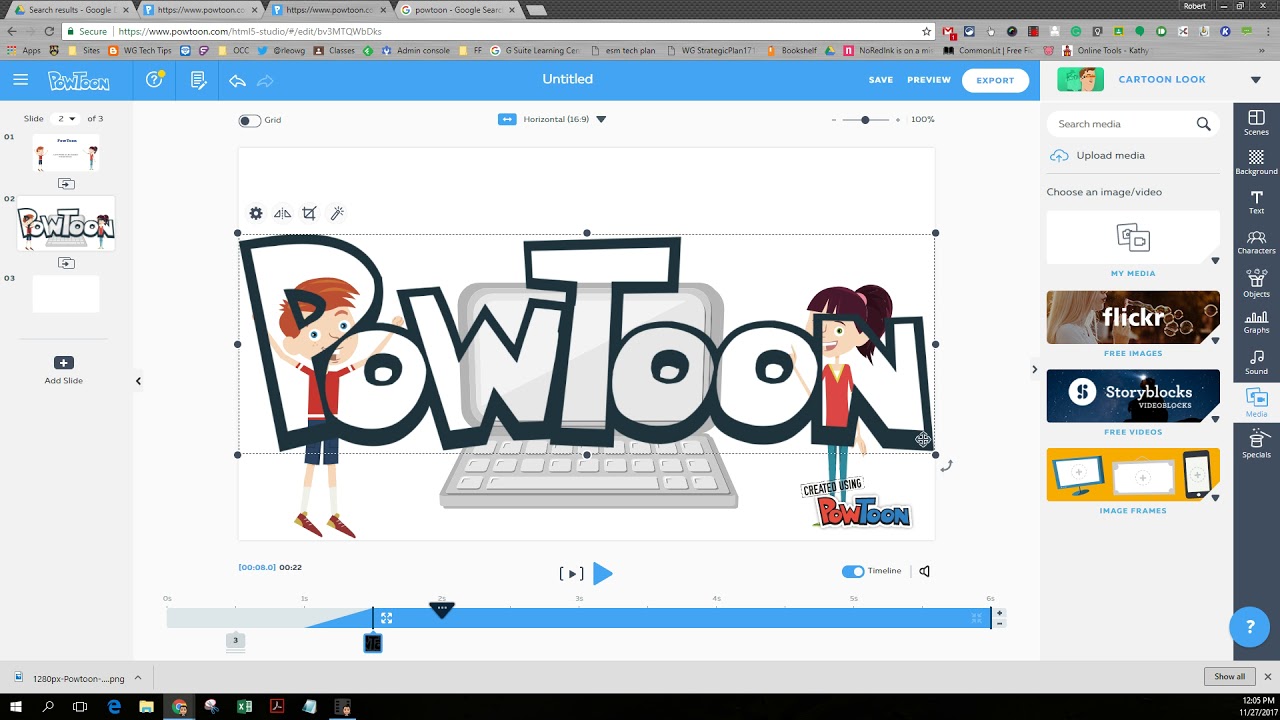Open Excel from the Windows taskbar
The image size is (1280, 720).
pyautogui.click(x=244, y=706)
